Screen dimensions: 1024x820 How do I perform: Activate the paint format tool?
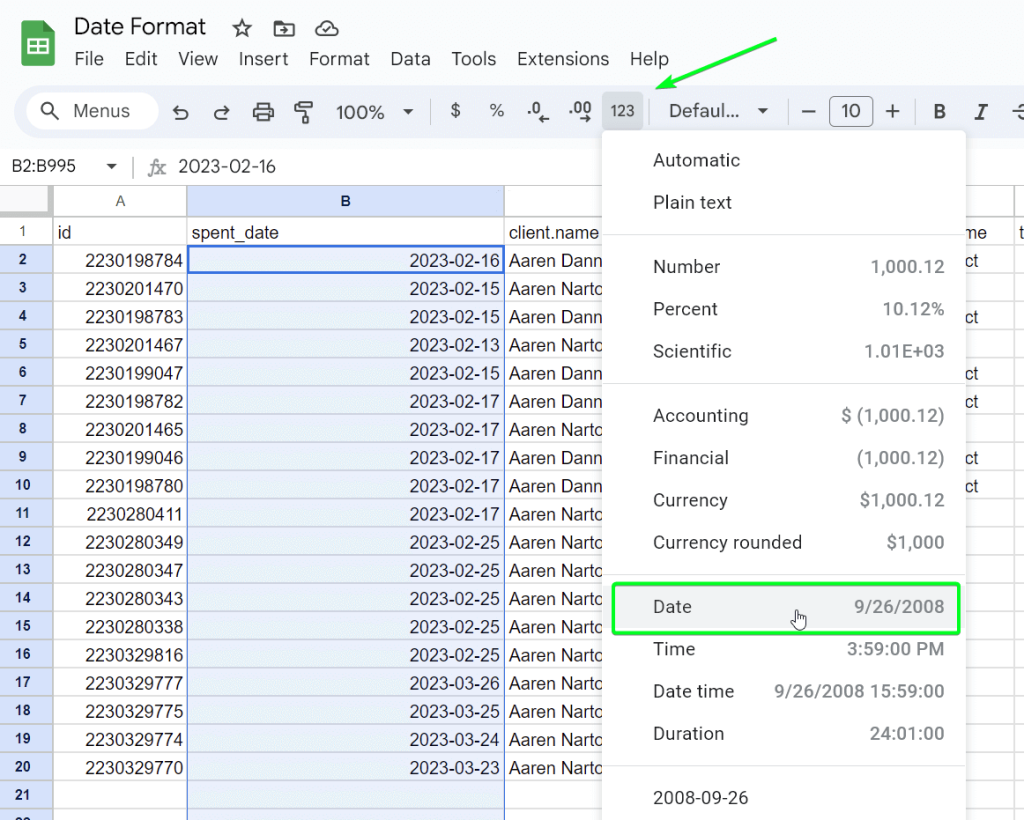click(304, 112)
